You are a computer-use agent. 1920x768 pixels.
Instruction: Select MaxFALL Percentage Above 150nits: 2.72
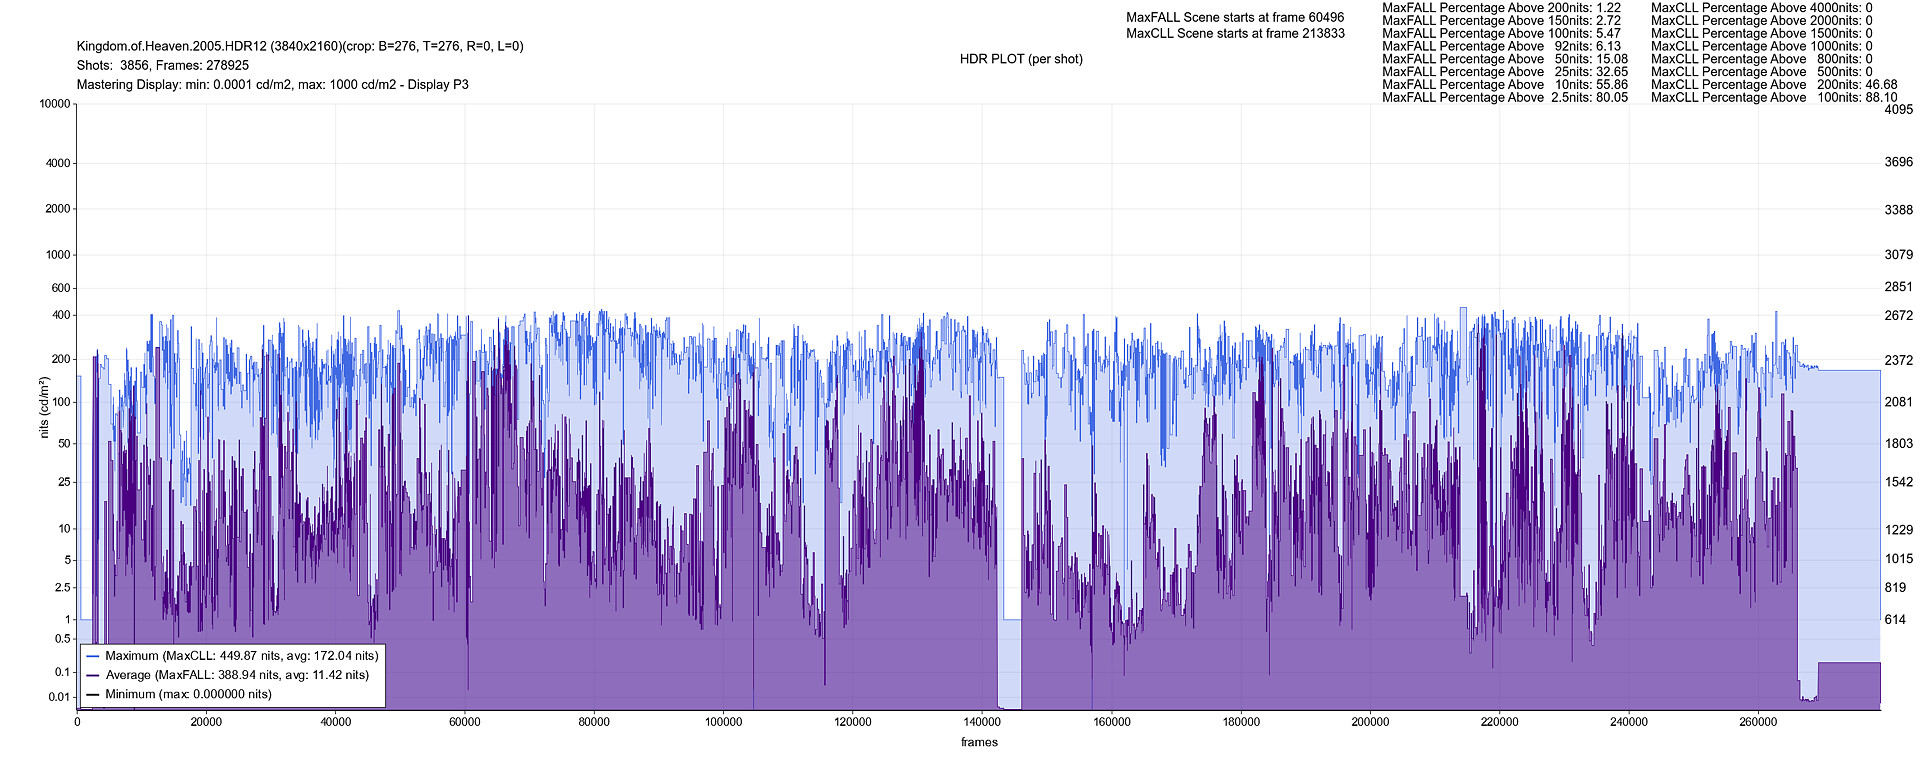1501,20
